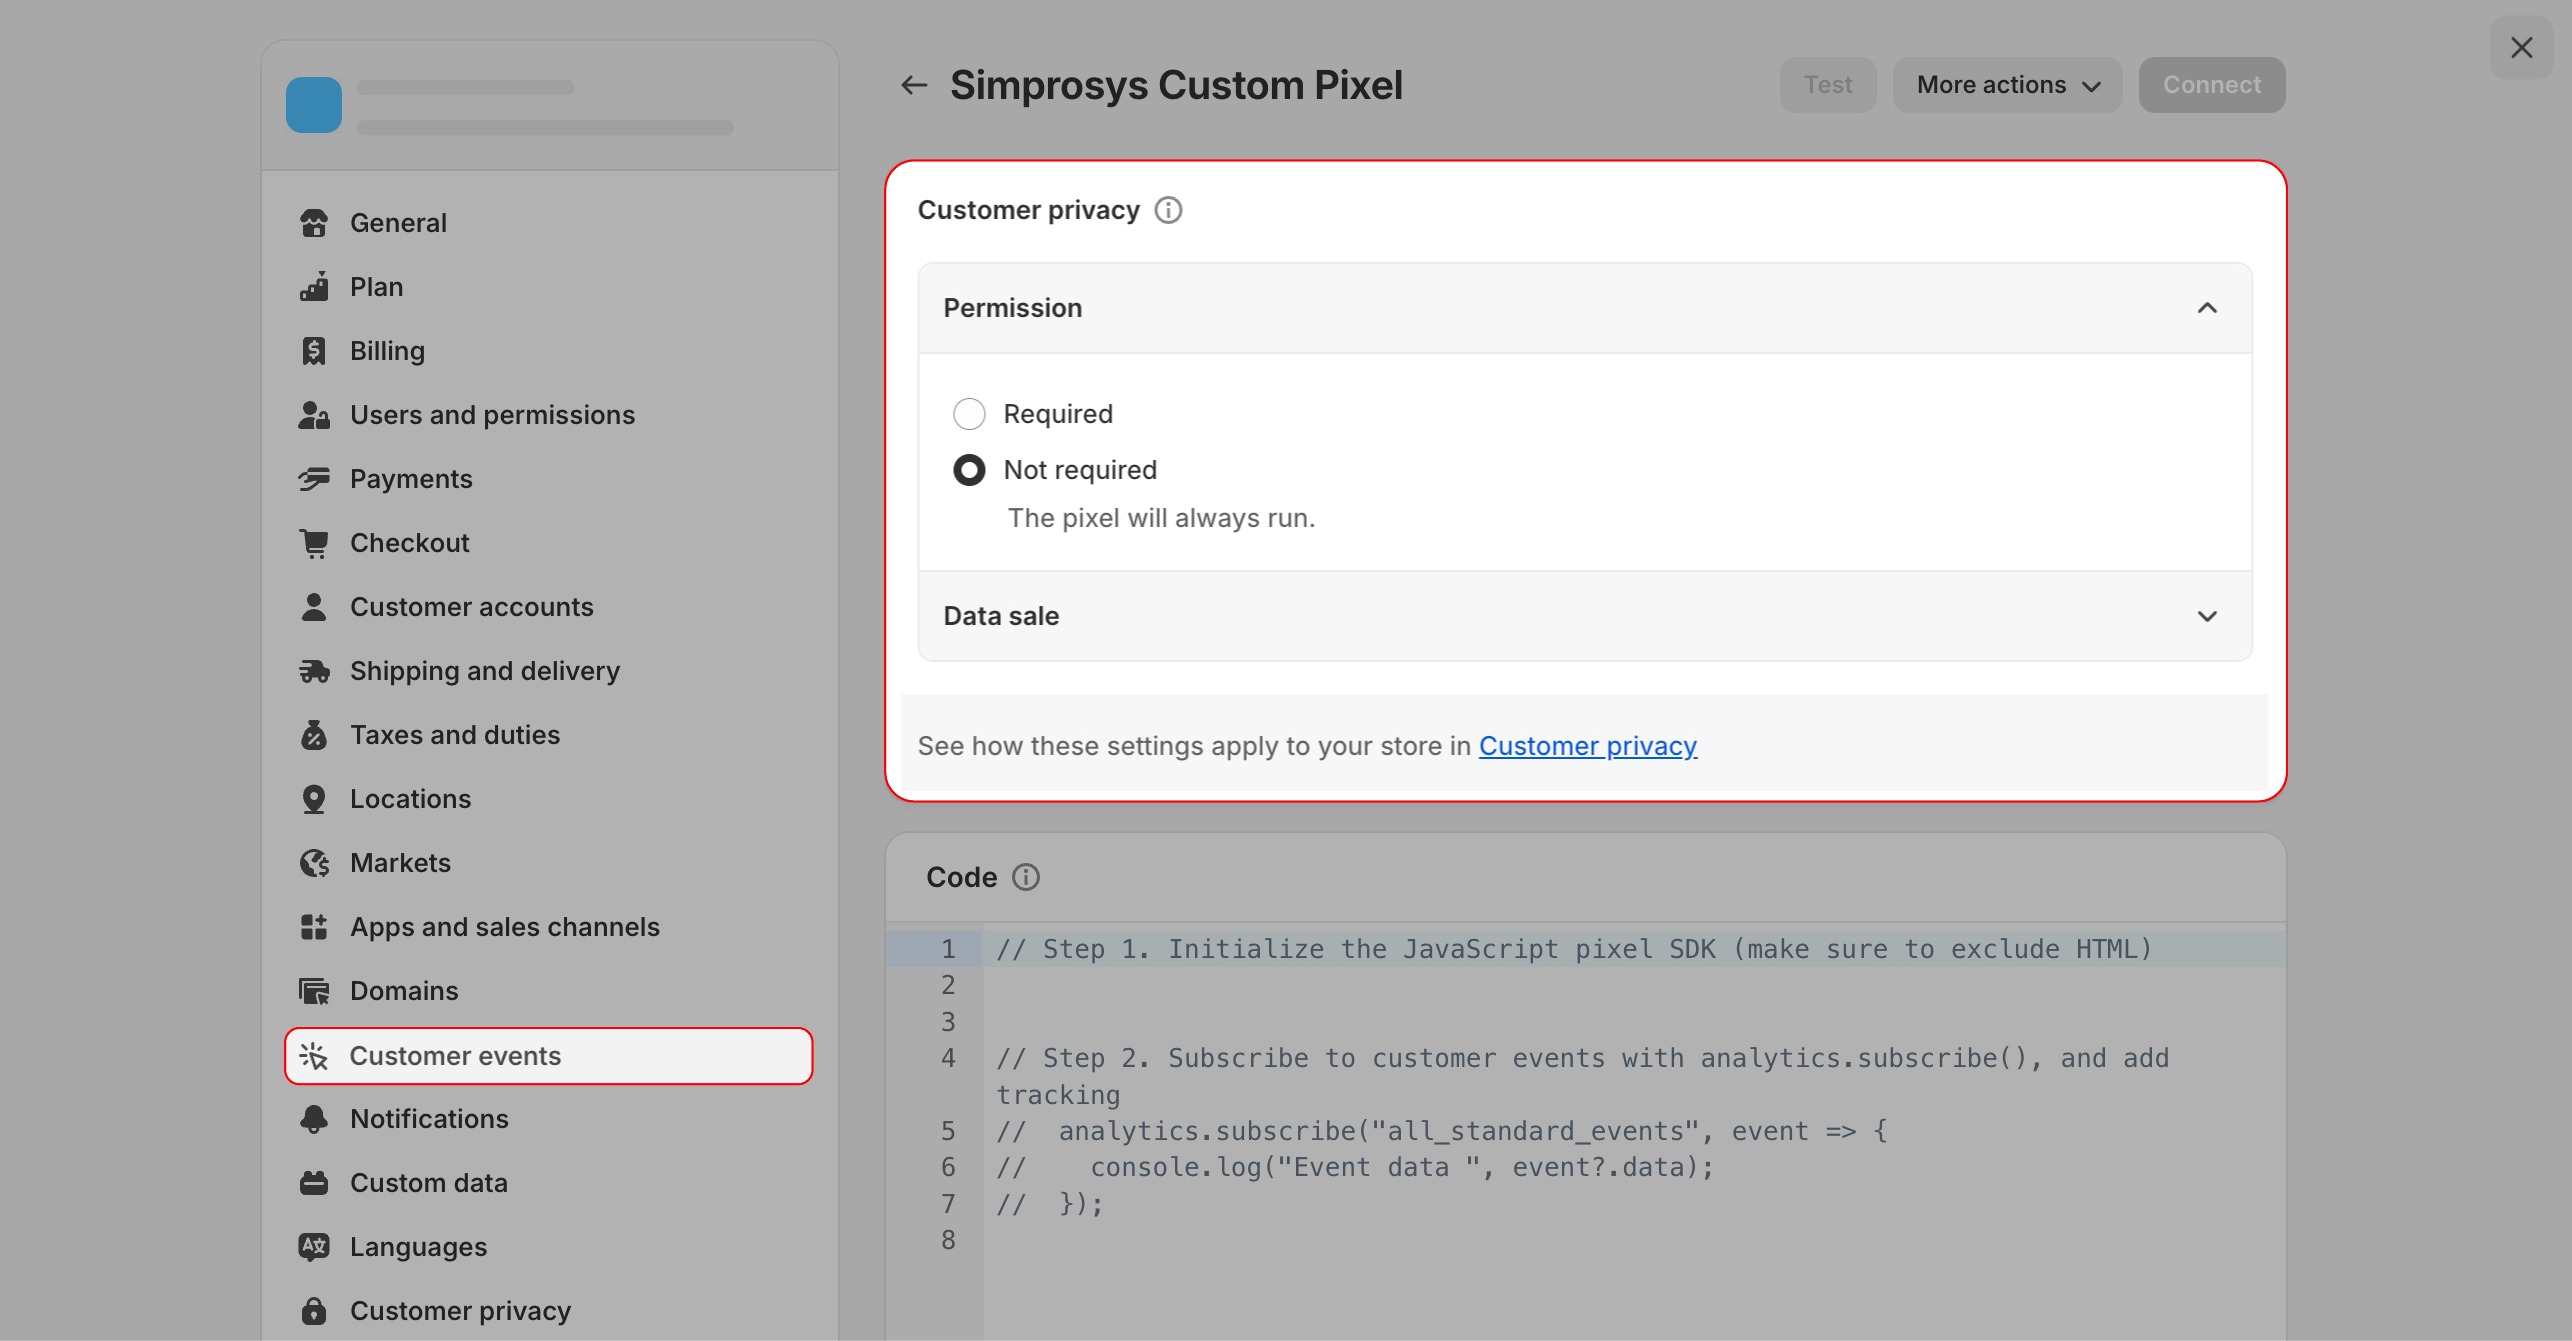Open Custom data menu item
2572x1341 pixels.
pyautogui.click(x=549, y=1183)
